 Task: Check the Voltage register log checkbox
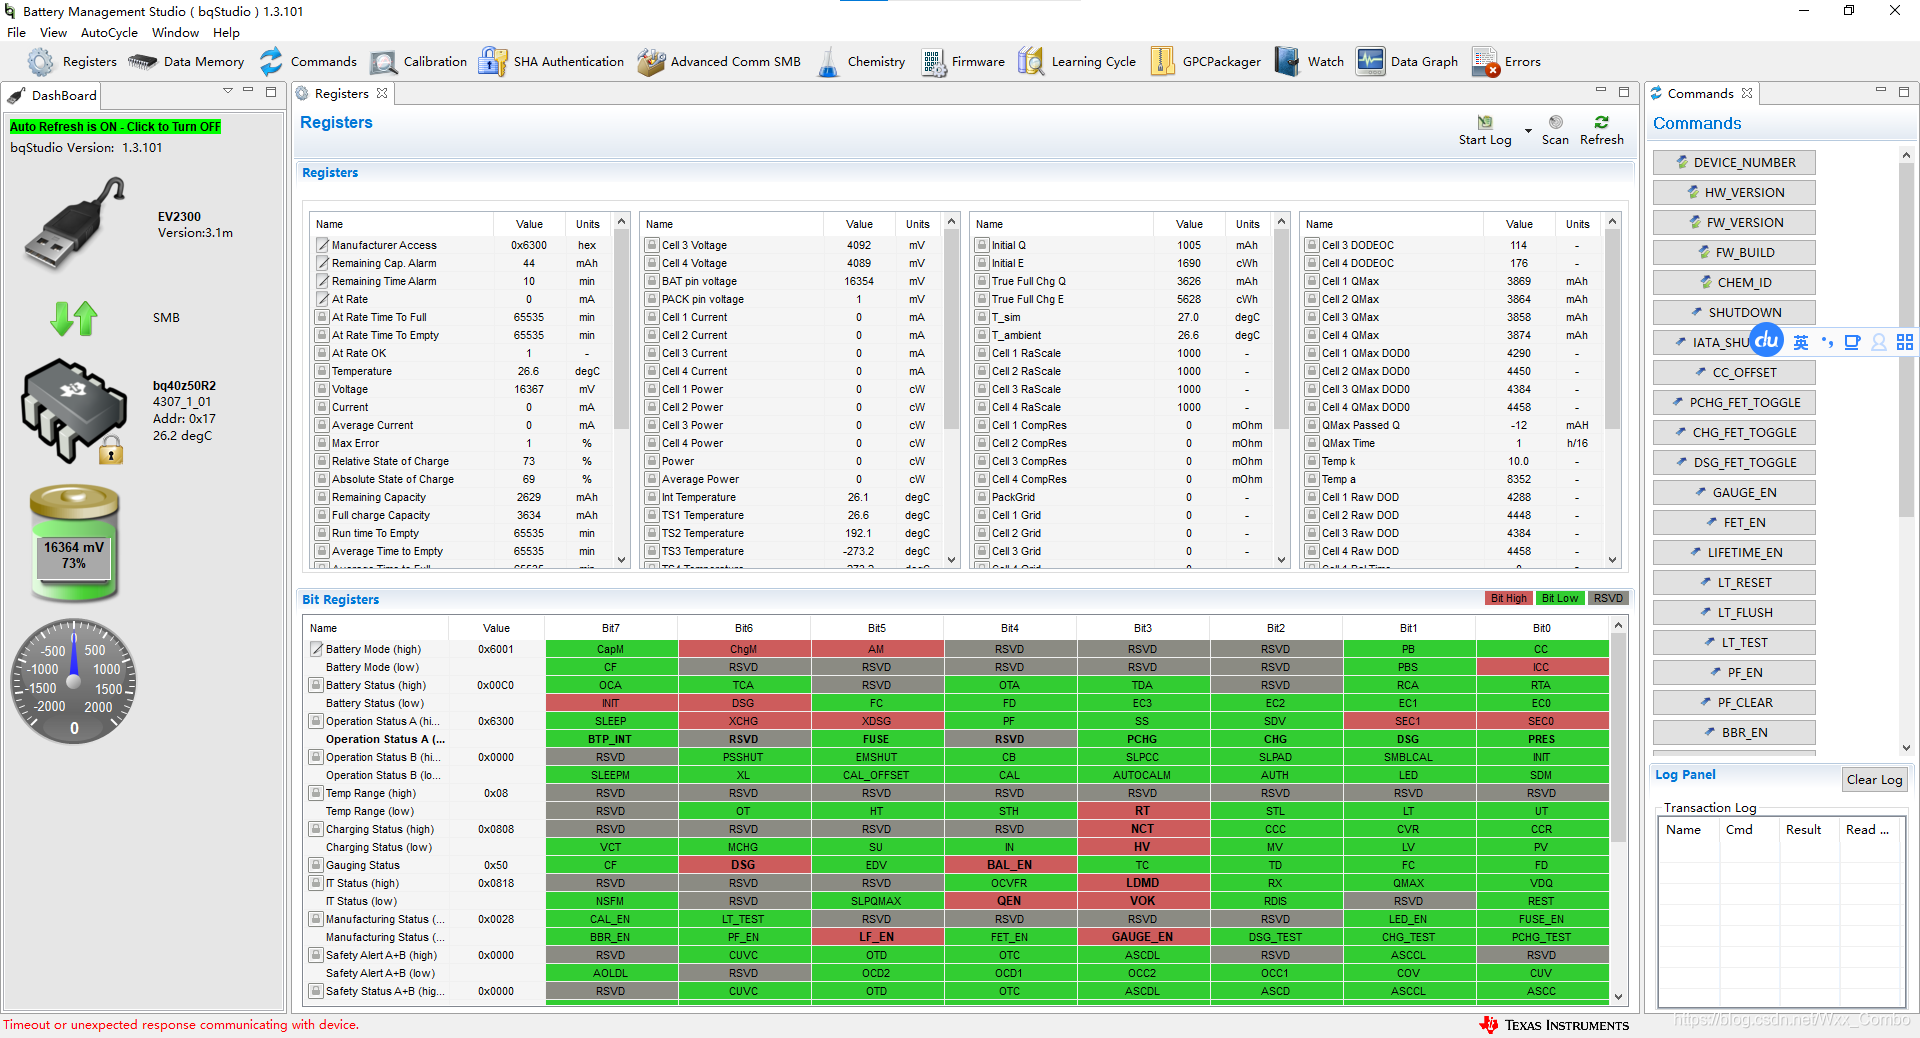click(323, 389)
